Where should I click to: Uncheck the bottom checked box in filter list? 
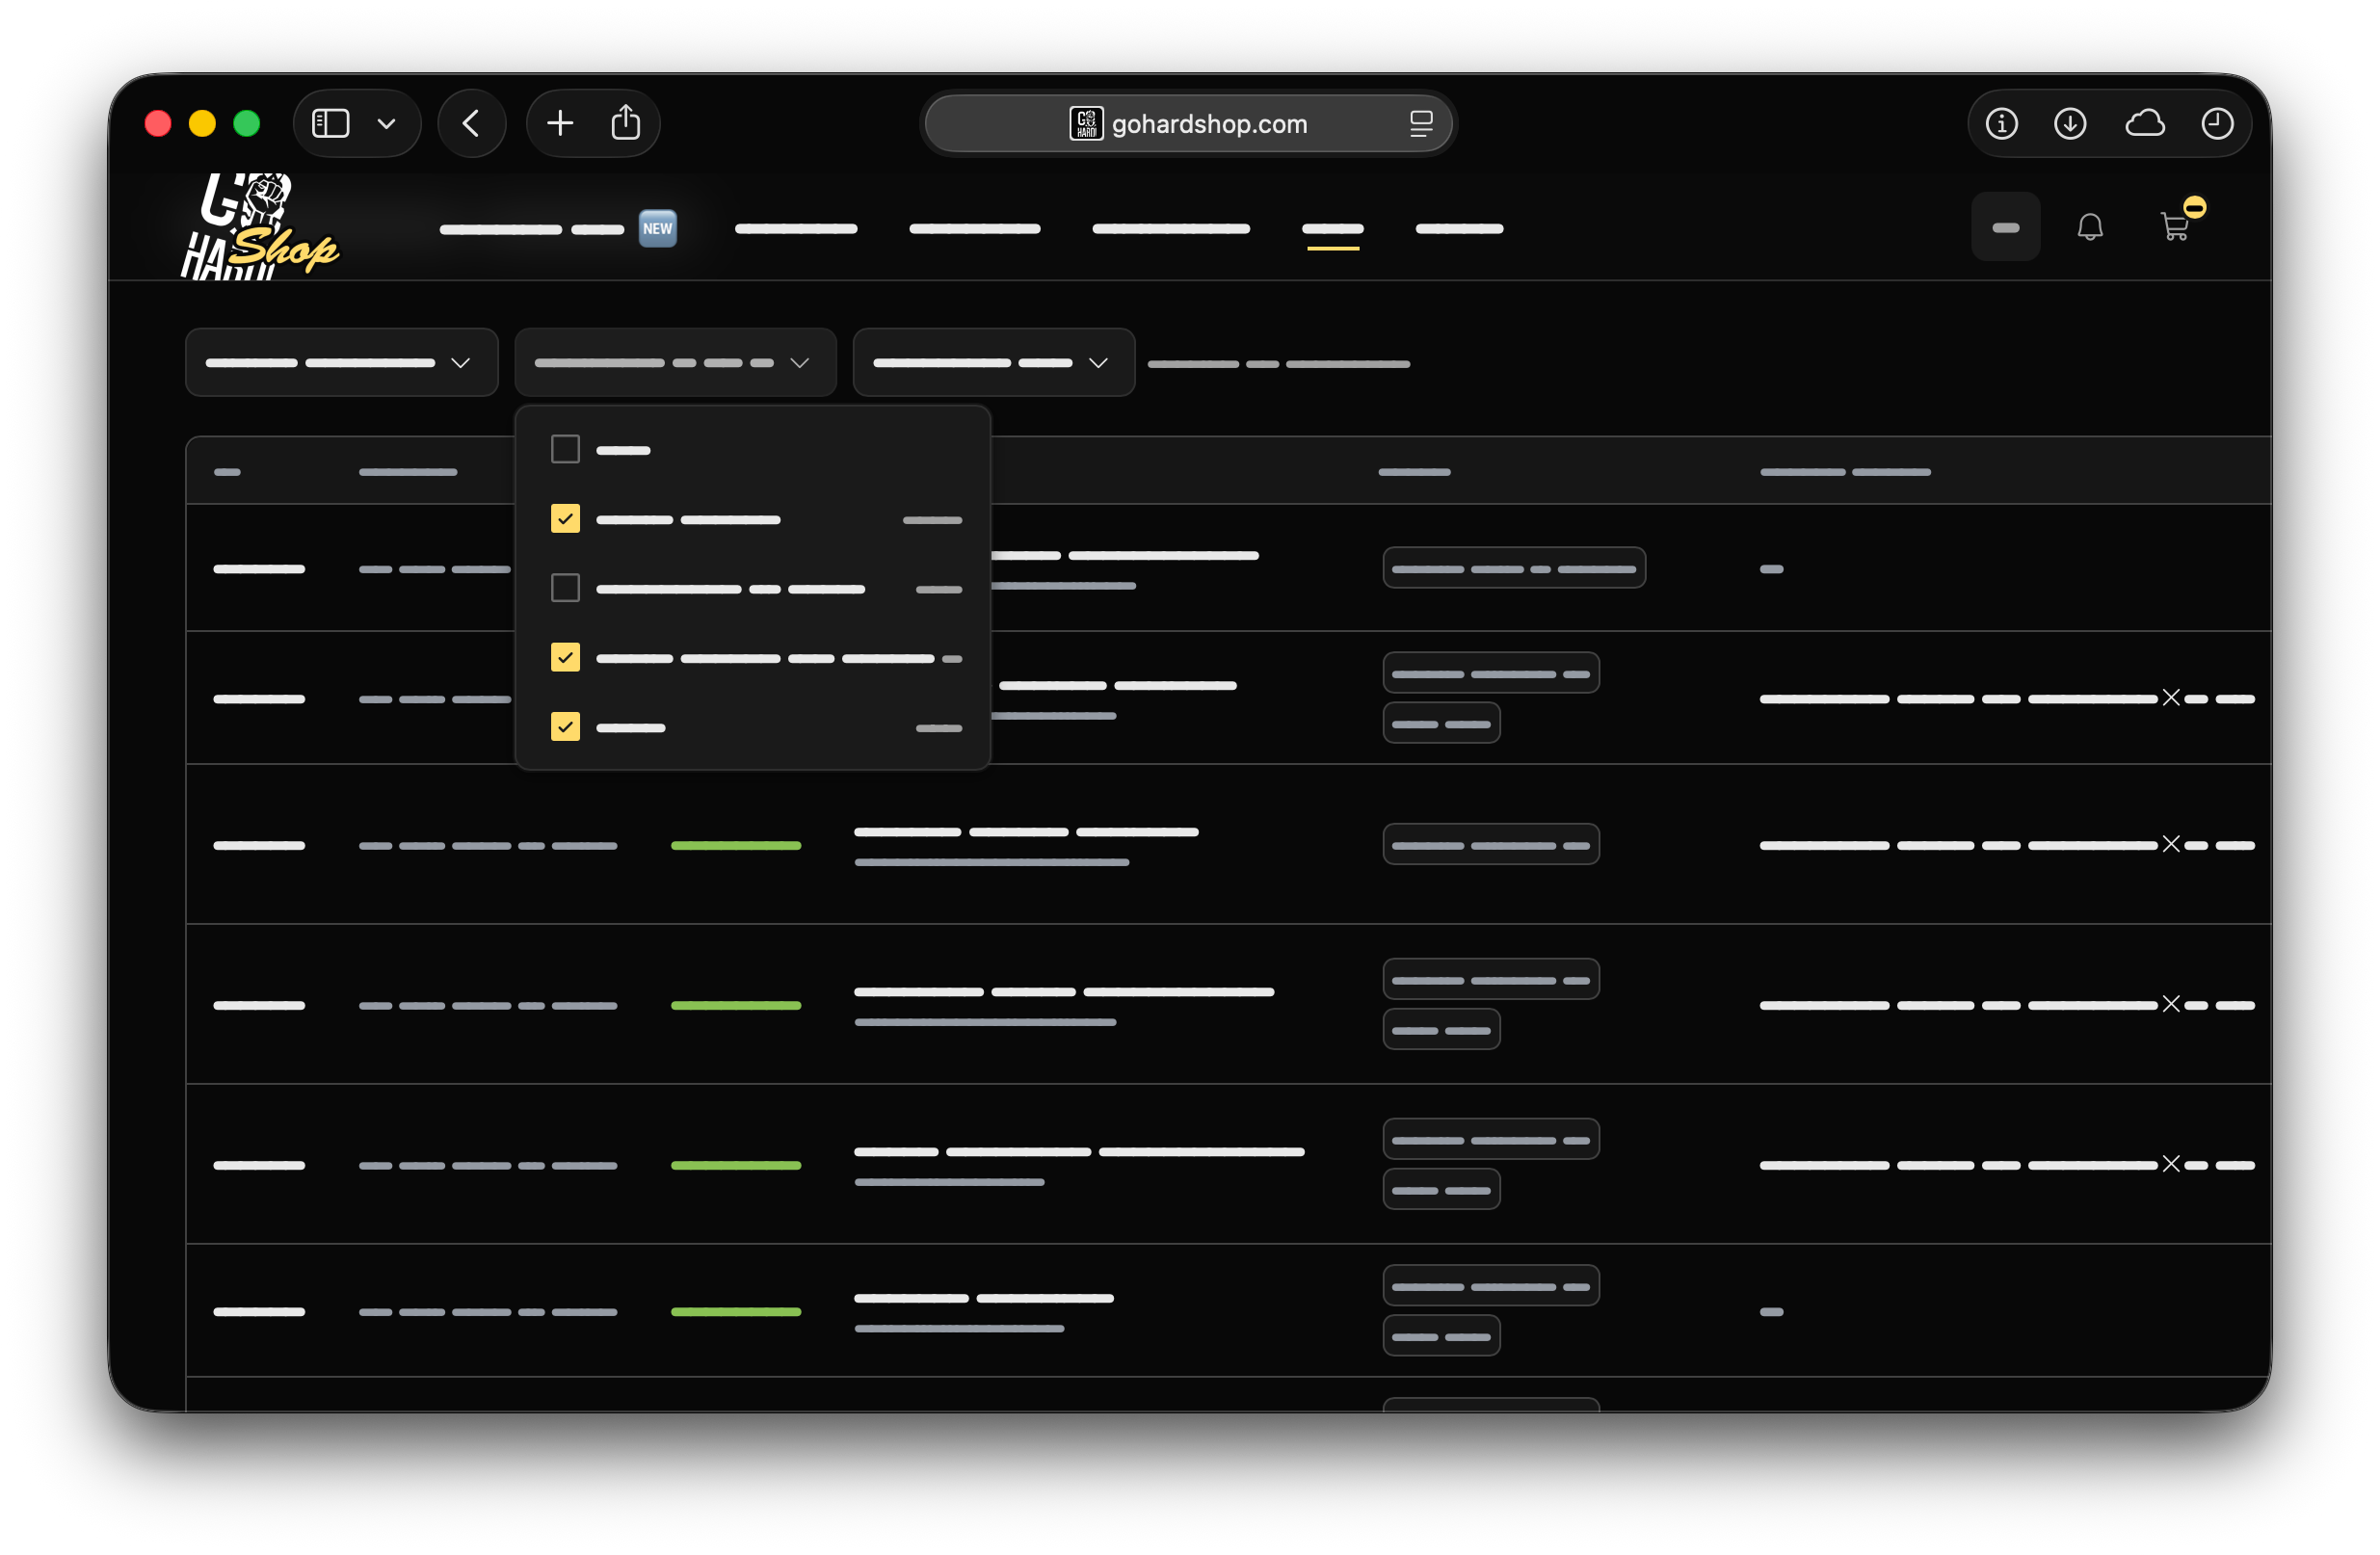565,727
